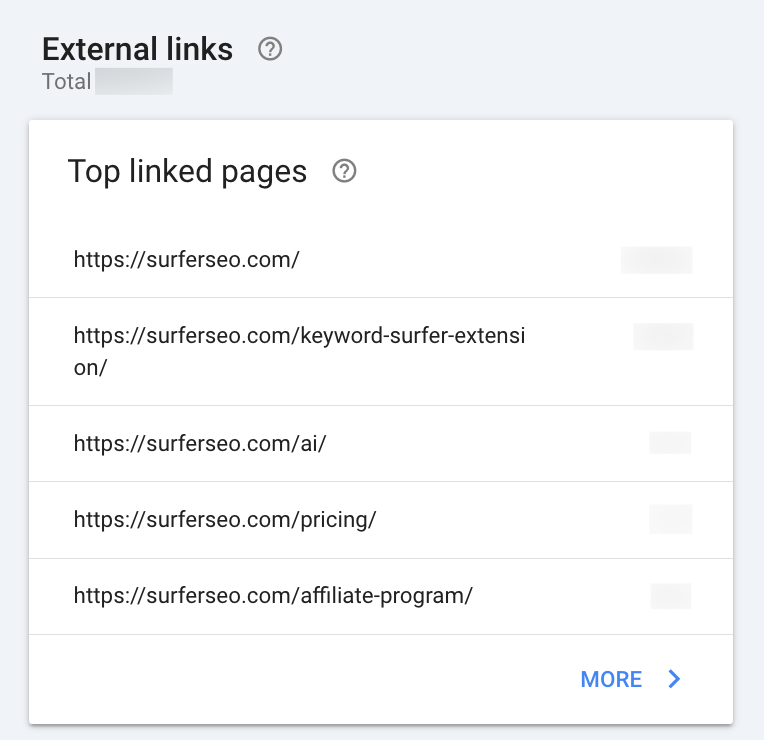
Task: Click the empty footer area left of MORE
Action: click(300, 680)
